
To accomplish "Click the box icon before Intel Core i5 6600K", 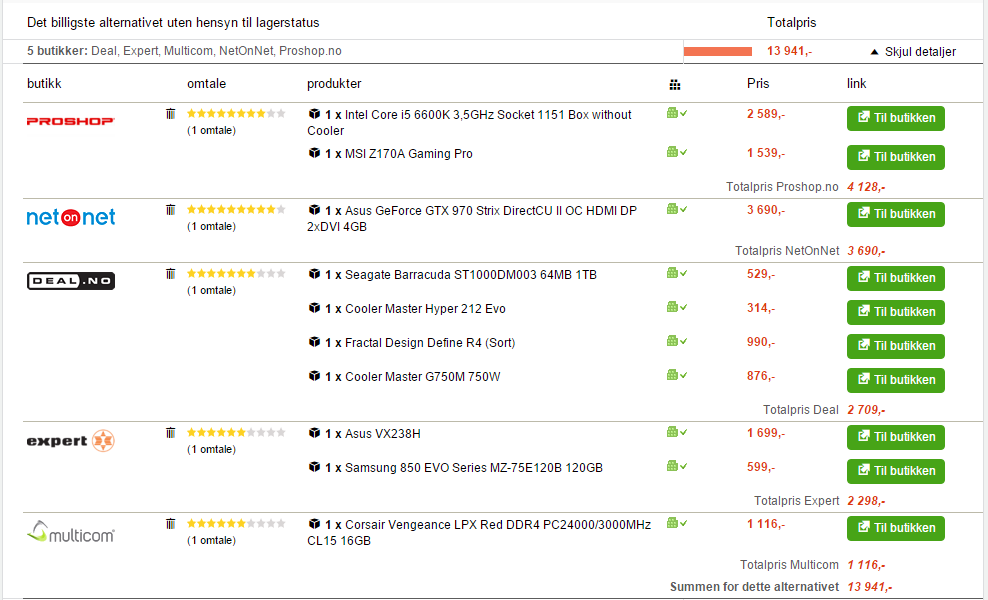I will pos(314,114).
